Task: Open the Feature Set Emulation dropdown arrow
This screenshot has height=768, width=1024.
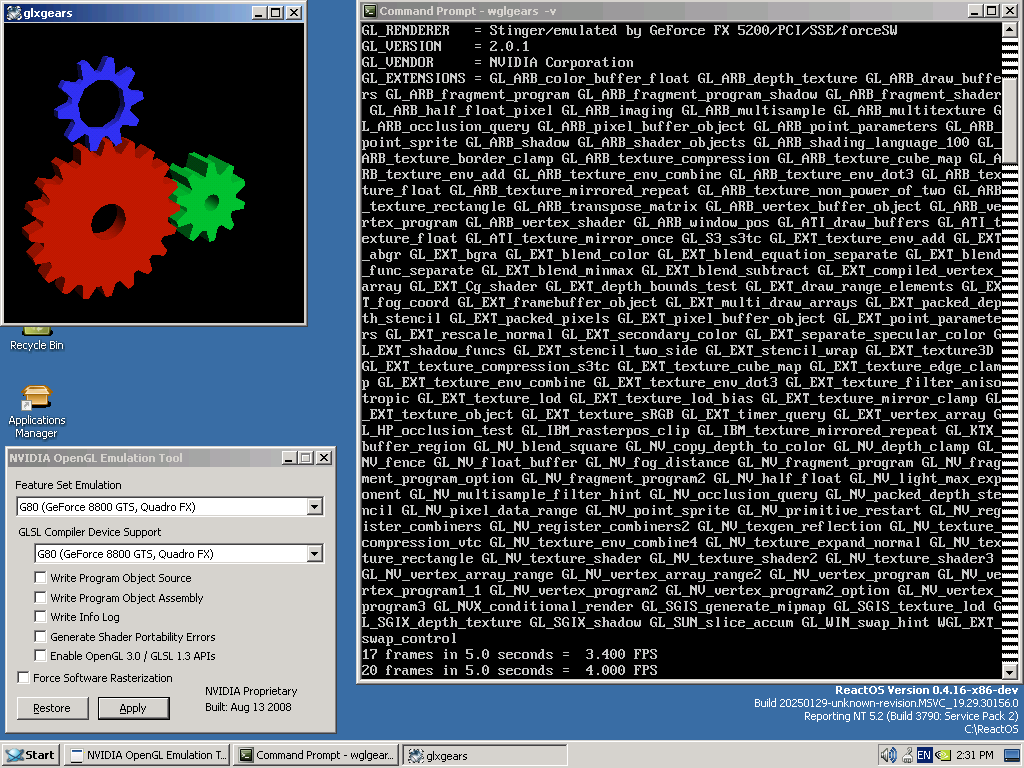Action: (x=315, y=507)
